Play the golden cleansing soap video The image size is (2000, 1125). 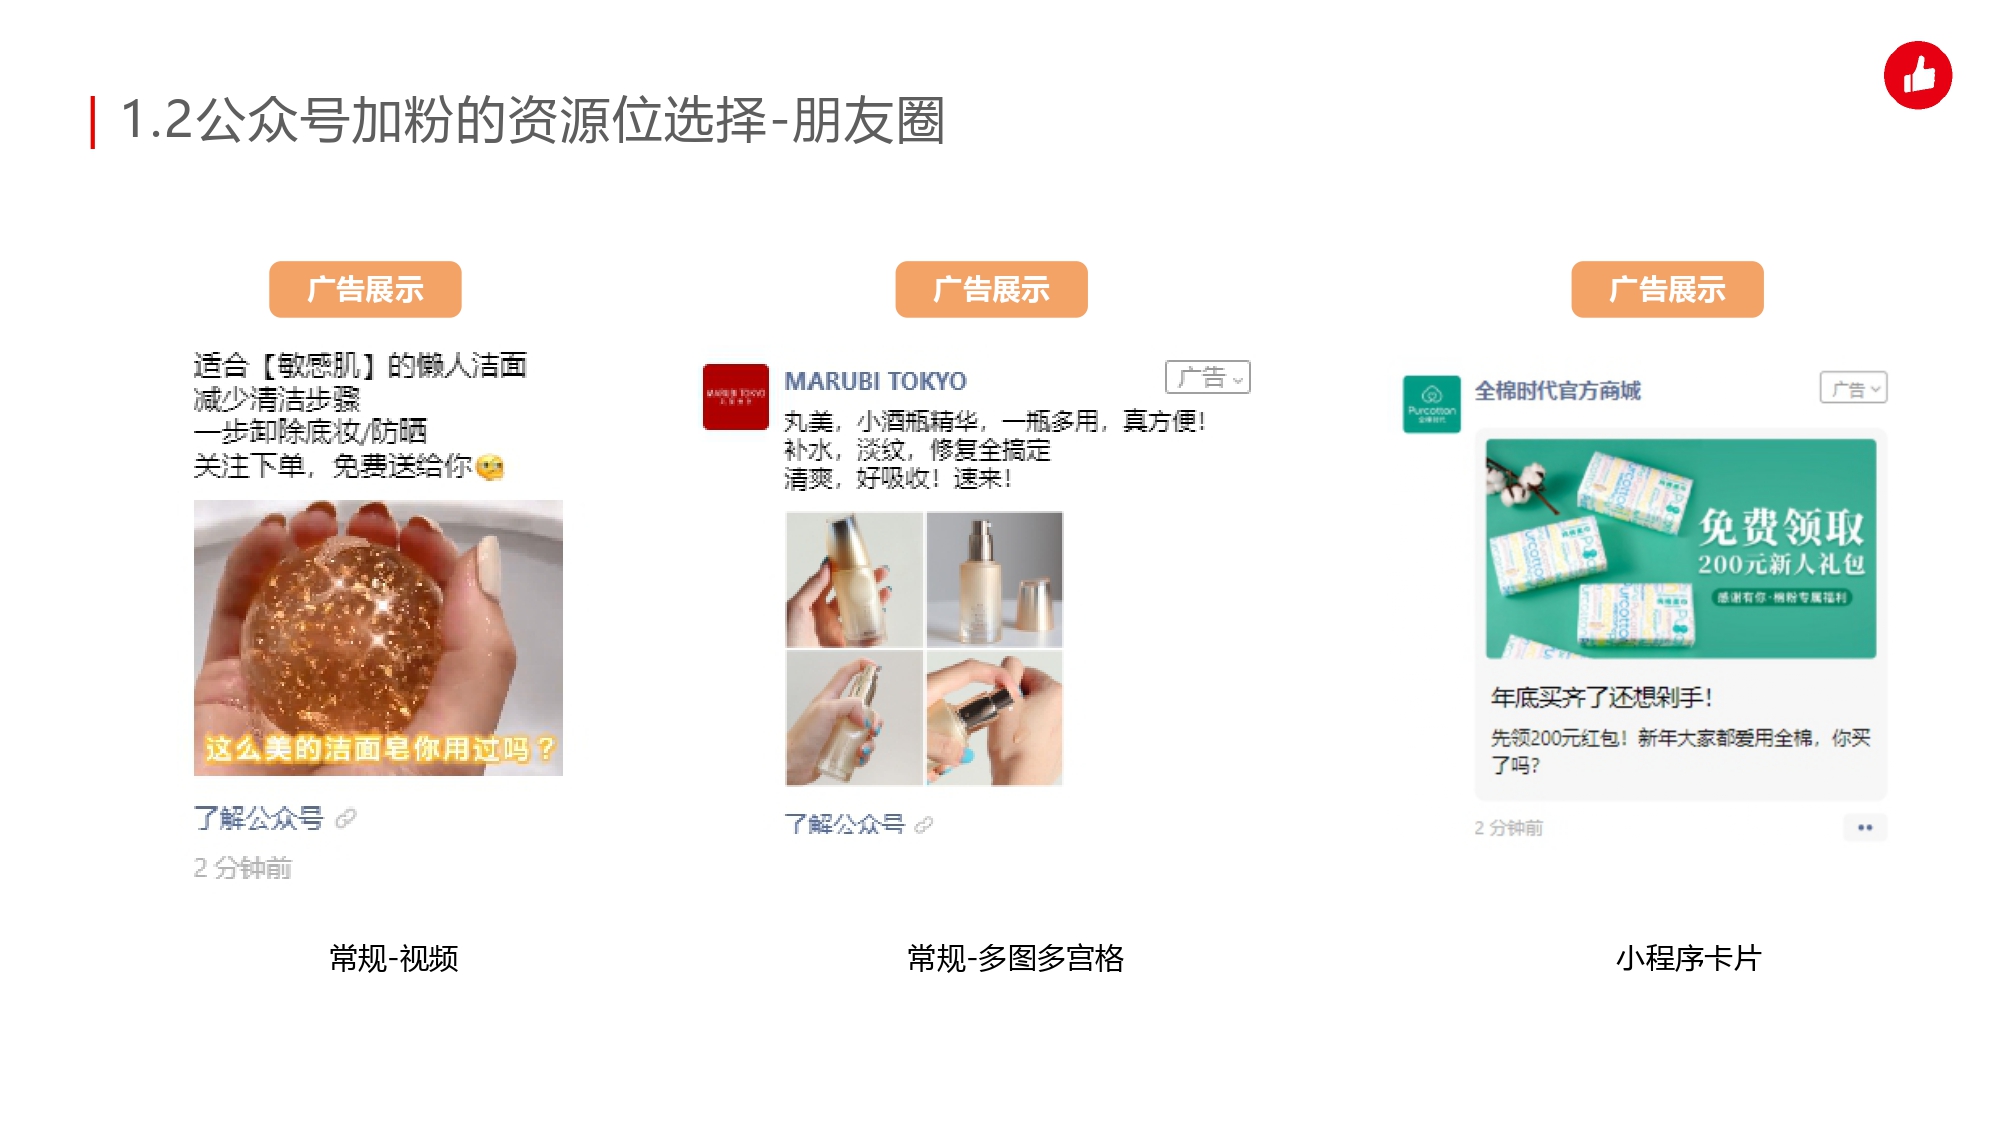[378, 638]
